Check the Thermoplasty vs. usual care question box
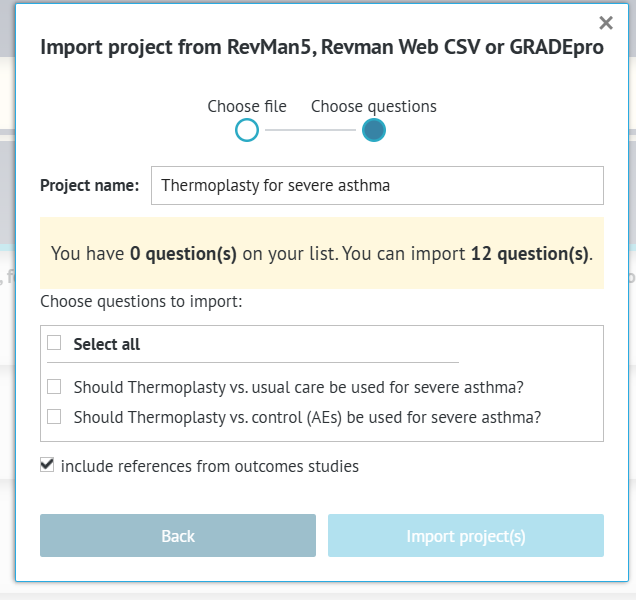 [x=54, y=387]
